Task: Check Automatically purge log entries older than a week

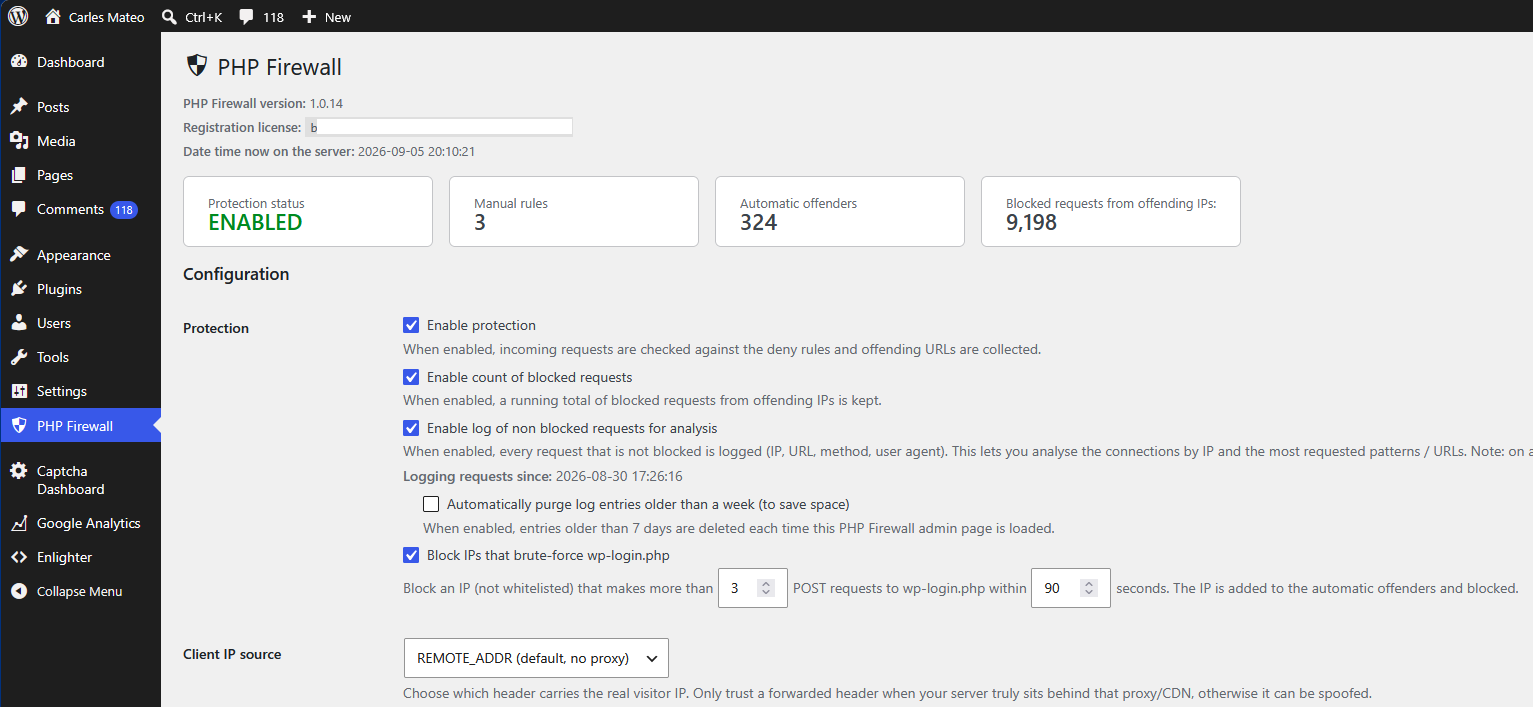Action: [x=431, y=504]
